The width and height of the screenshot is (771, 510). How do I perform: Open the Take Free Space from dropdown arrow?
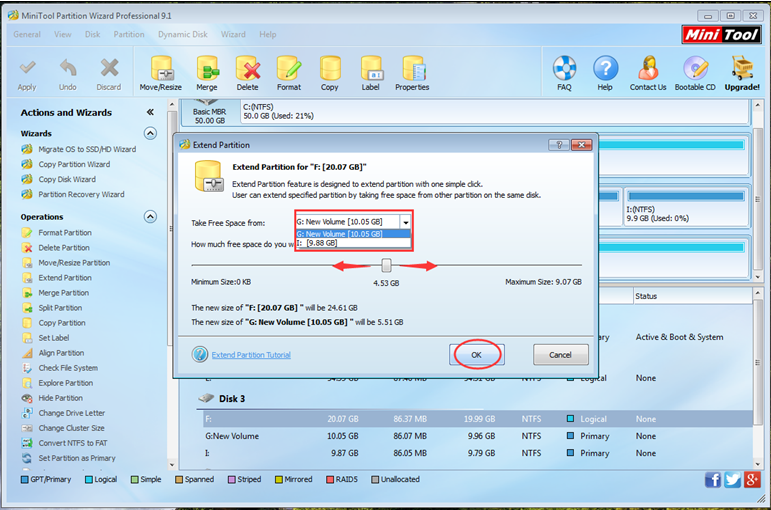pos(405,222)
